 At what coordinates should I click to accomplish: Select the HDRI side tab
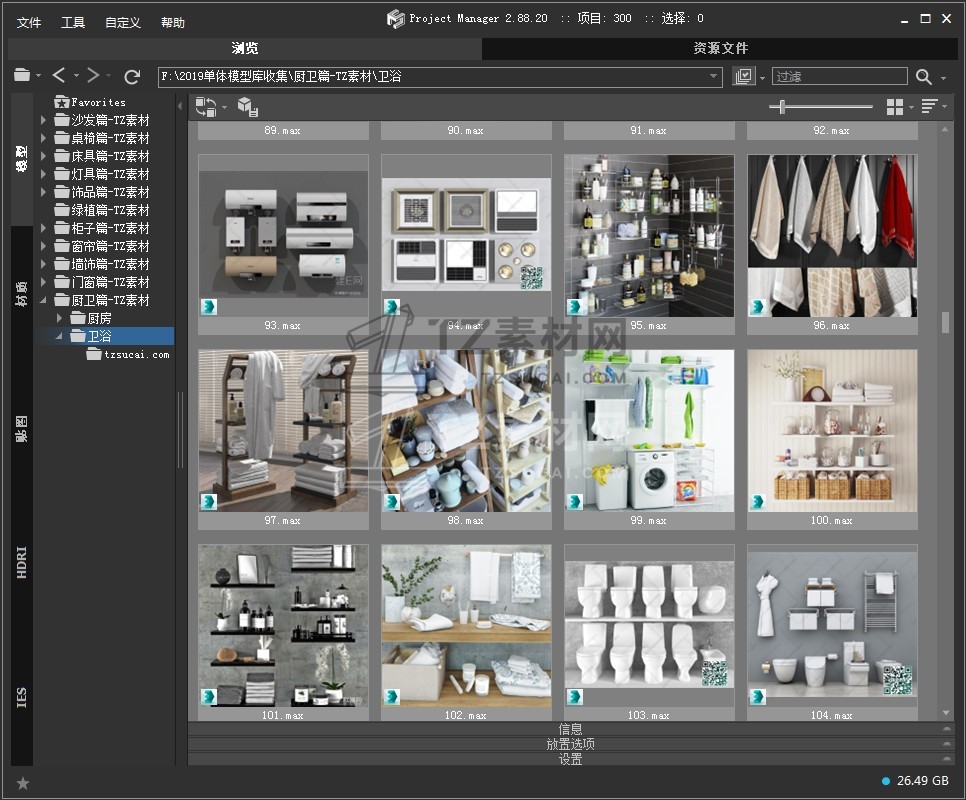click(22, 563)
